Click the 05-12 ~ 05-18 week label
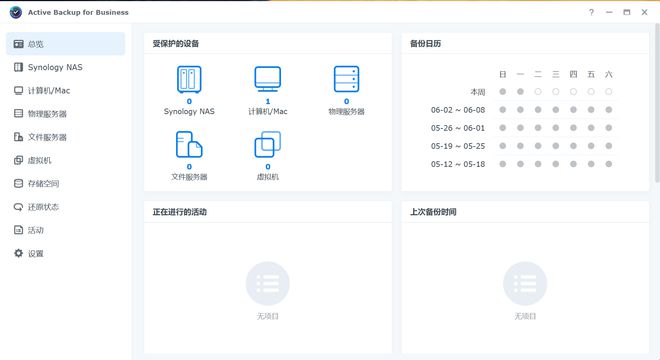The height and width of the screenshot is (360, 660). coord(458,164)
